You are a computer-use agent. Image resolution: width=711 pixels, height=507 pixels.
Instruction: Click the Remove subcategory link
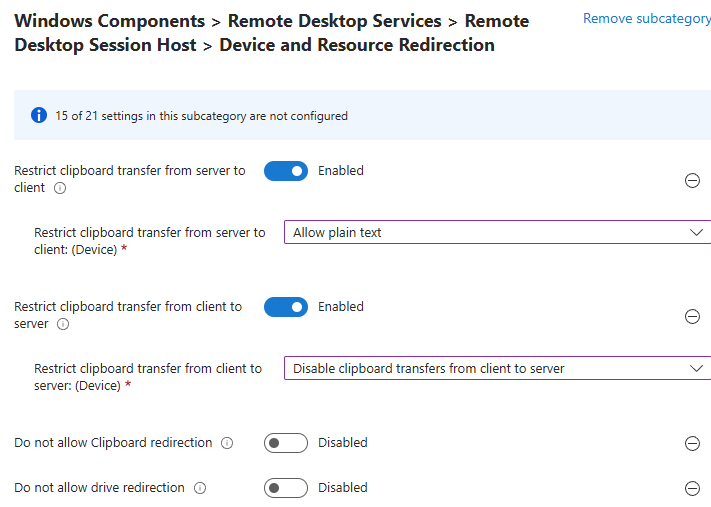646,19
